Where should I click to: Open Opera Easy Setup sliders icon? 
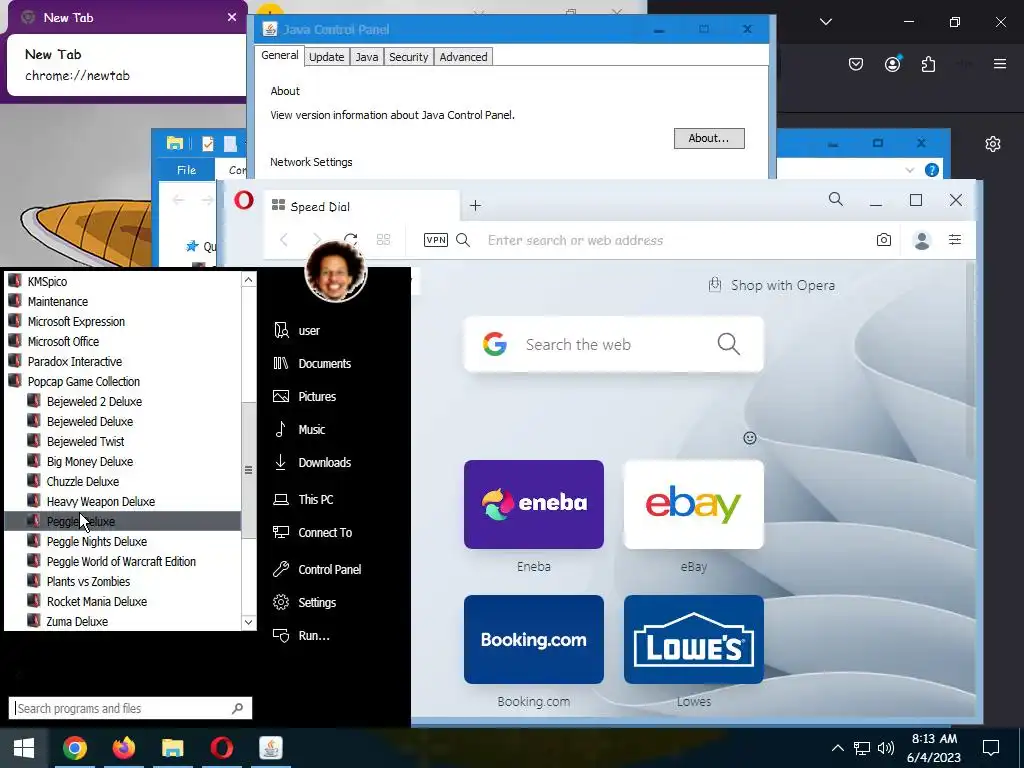point(955,240)
